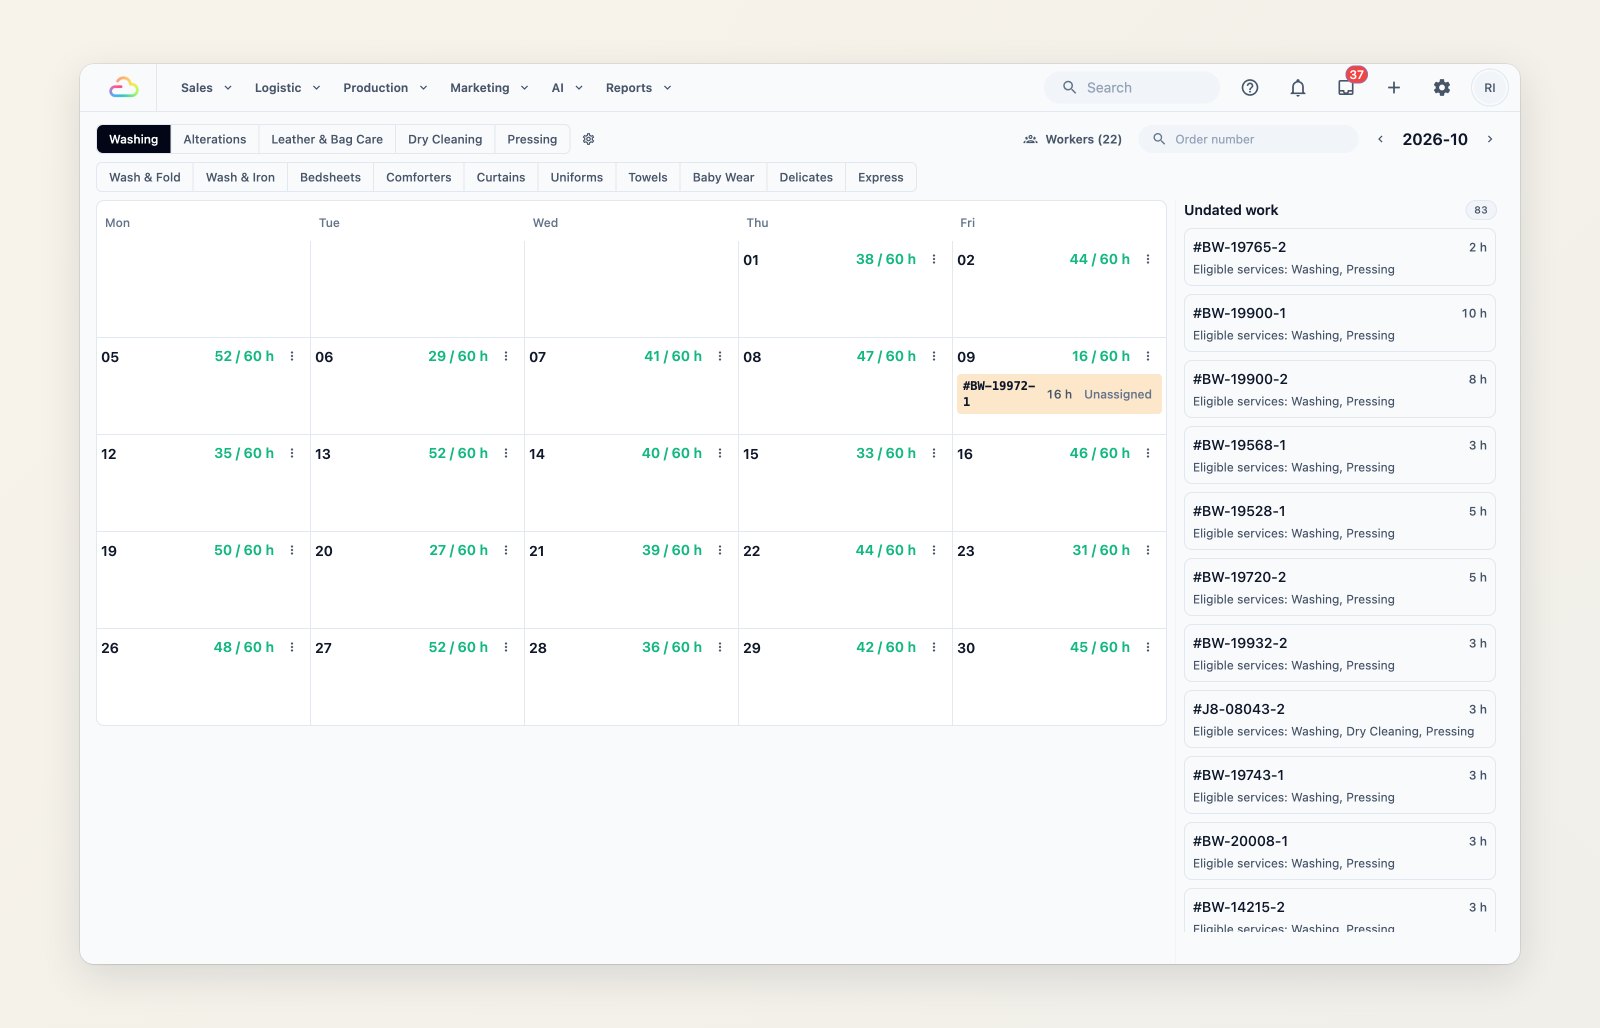This screenshot has width=1600, height=1028.
Task: Open three-dot menu for day 09
Action: (1148, 356)
